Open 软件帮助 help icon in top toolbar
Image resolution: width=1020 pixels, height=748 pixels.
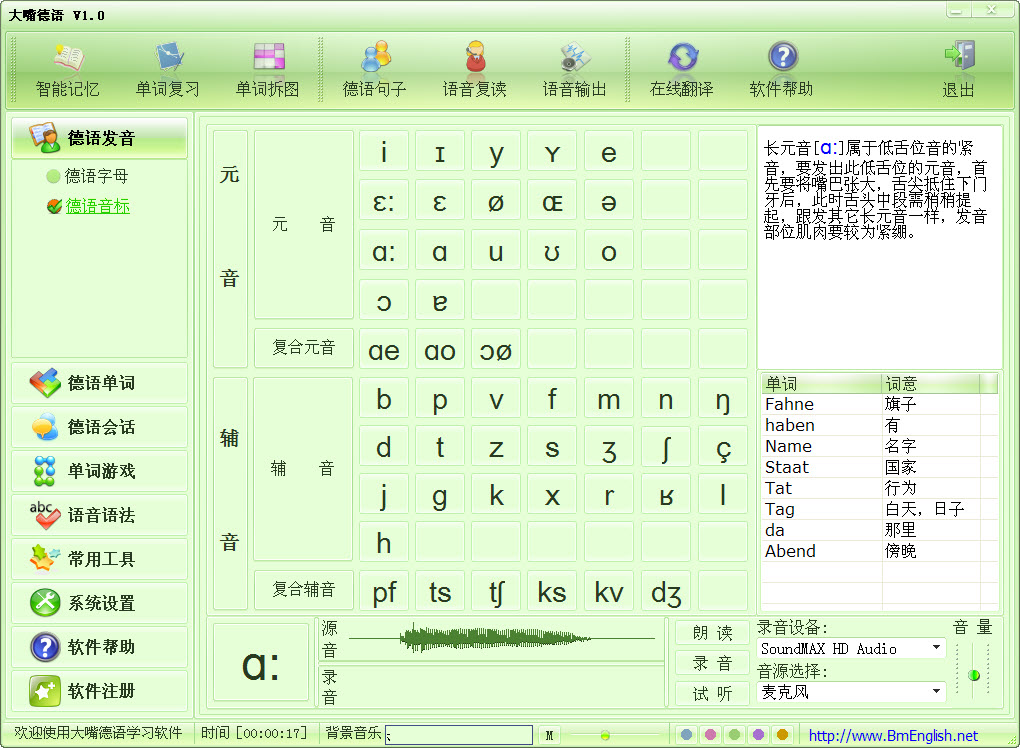click(782, 70)
